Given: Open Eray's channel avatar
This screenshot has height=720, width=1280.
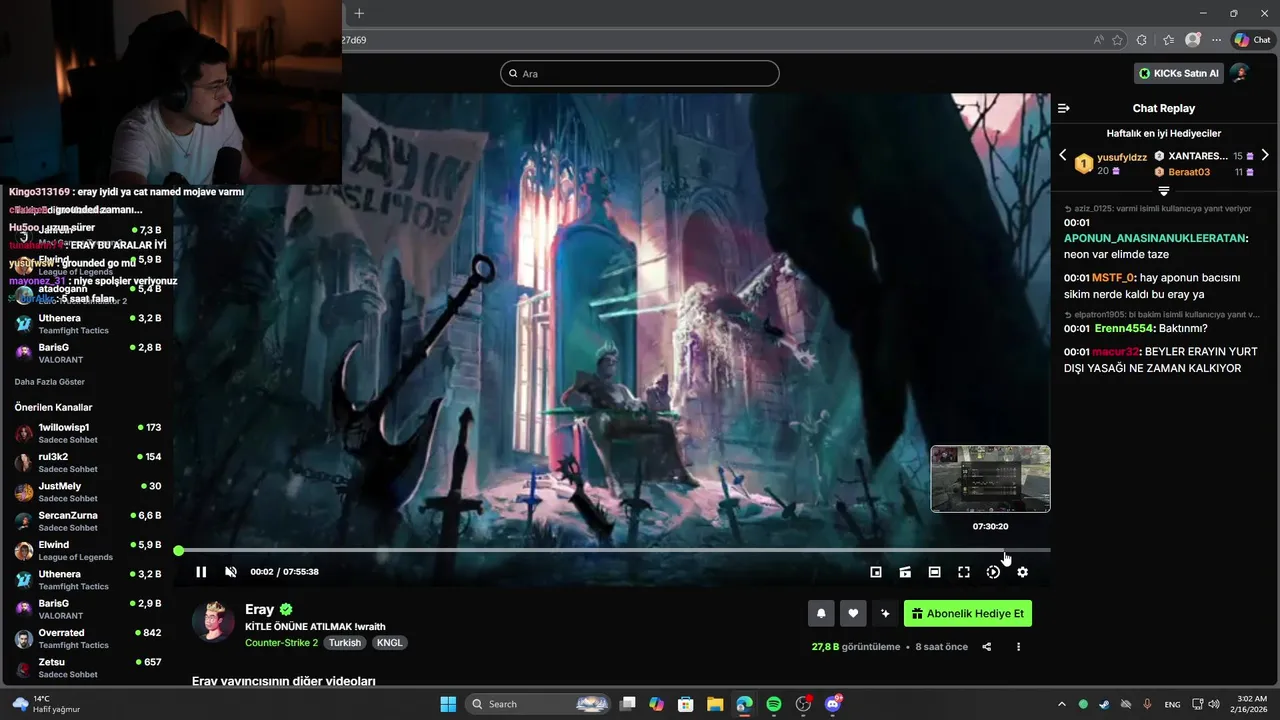Looking at the screenshot, I should pyautogui.click(x=213, y=622).
